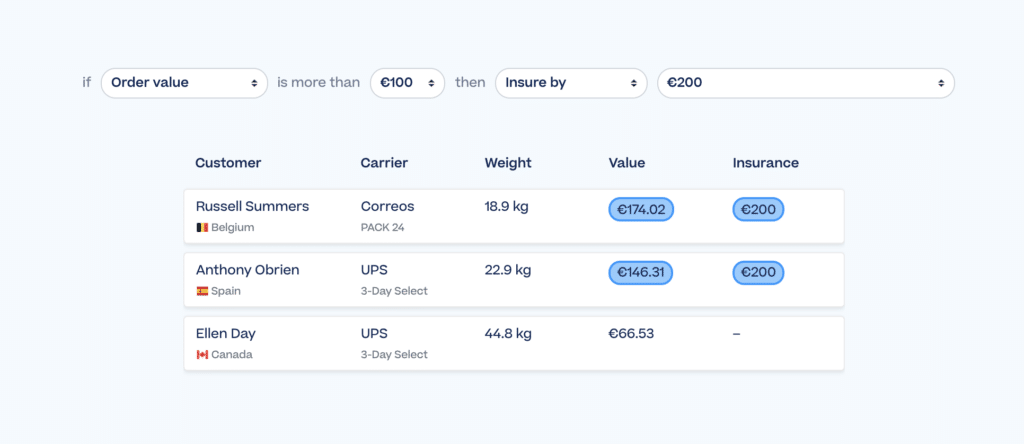Screen dimensions: 1024x444
Task: Click the Carrier column header
Action: tap(384, 163)
